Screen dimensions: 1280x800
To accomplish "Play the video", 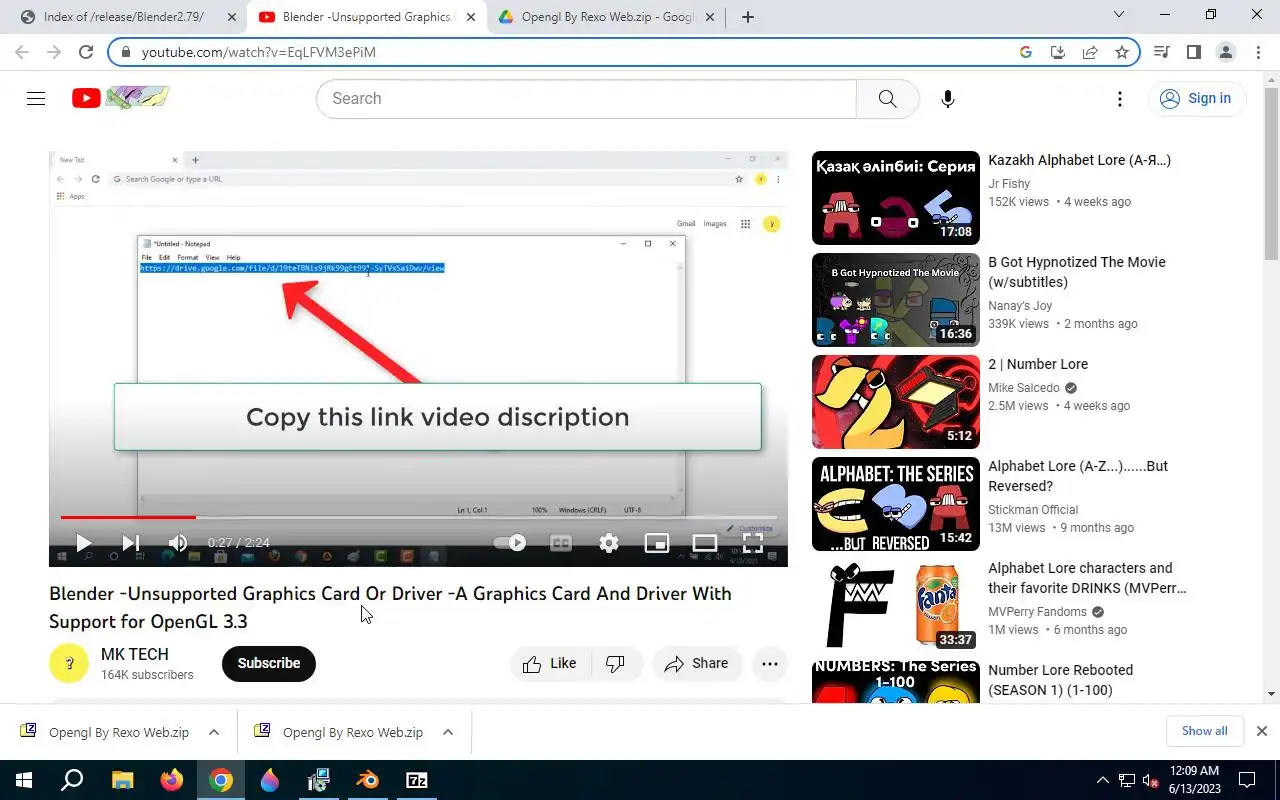I will coord(84,543).
